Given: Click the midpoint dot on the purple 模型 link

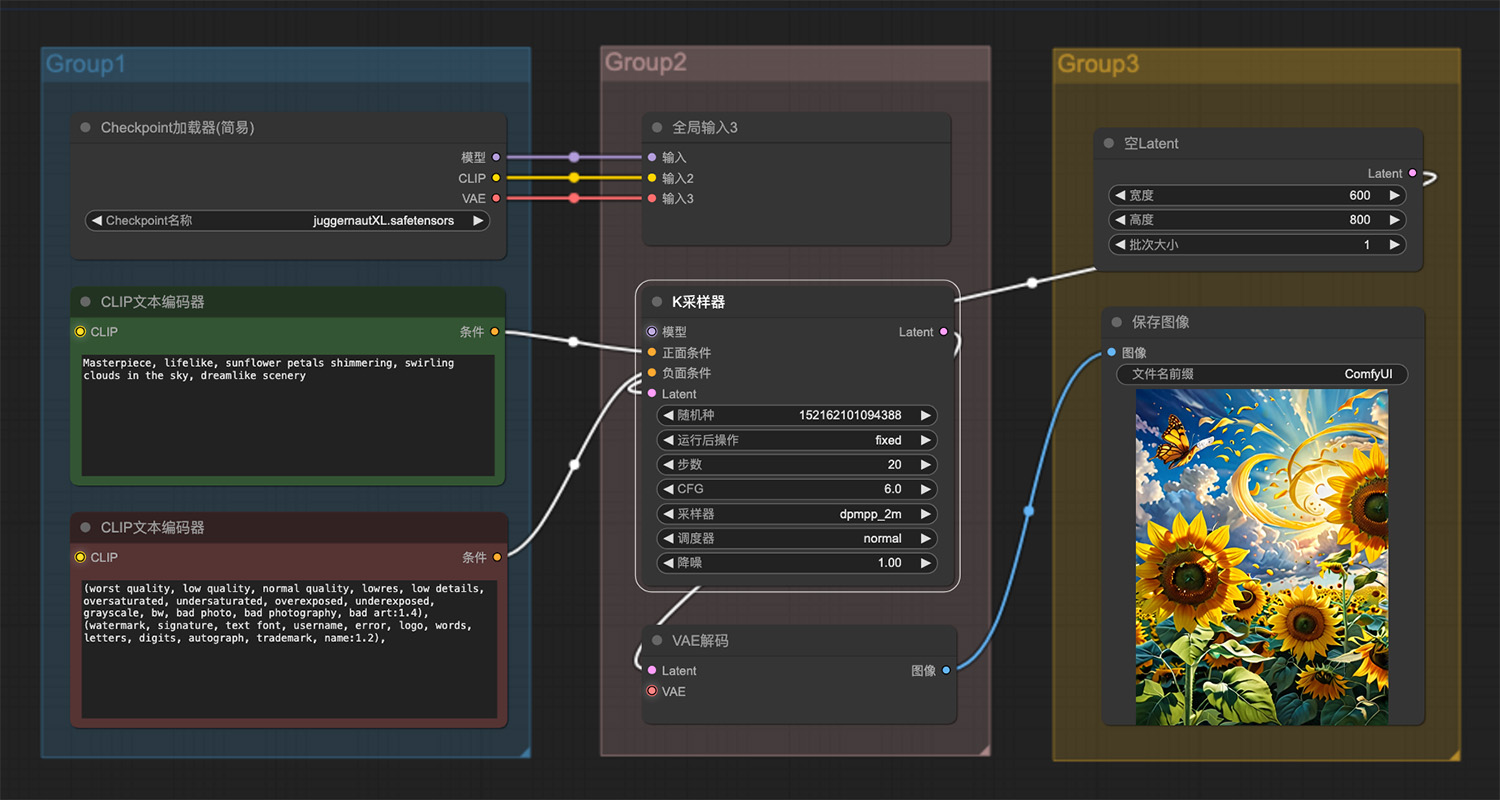Looking at the screenshot, I should 574,157.
